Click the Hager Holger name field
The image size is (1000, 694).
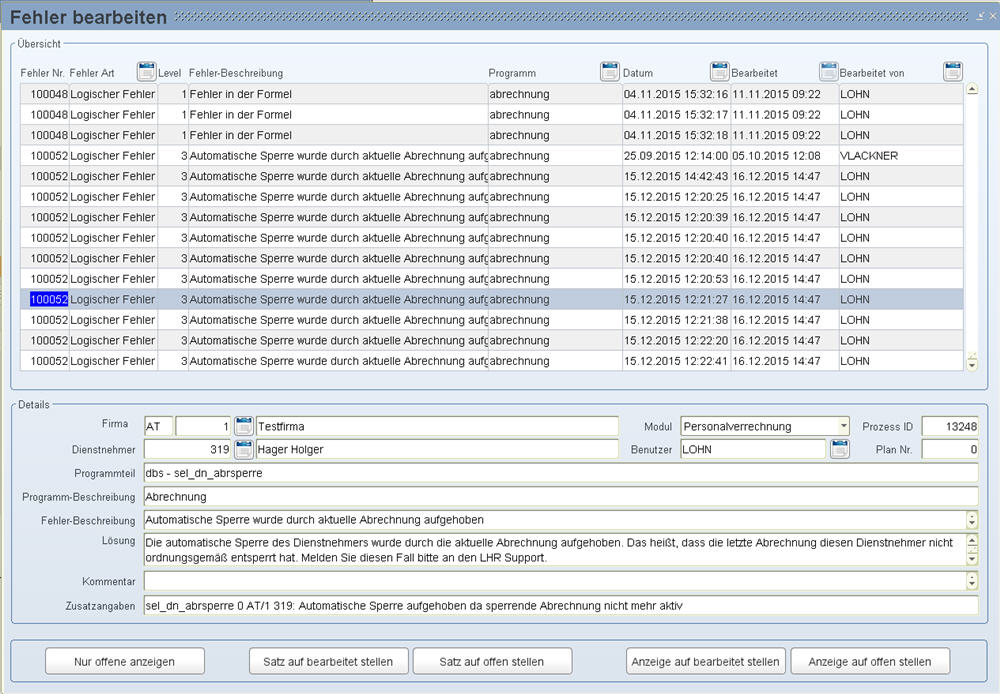click(x=437, y=449)
